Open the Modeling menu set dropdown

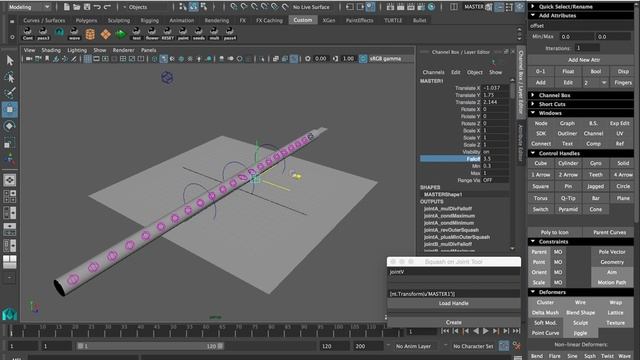[29, 7]
